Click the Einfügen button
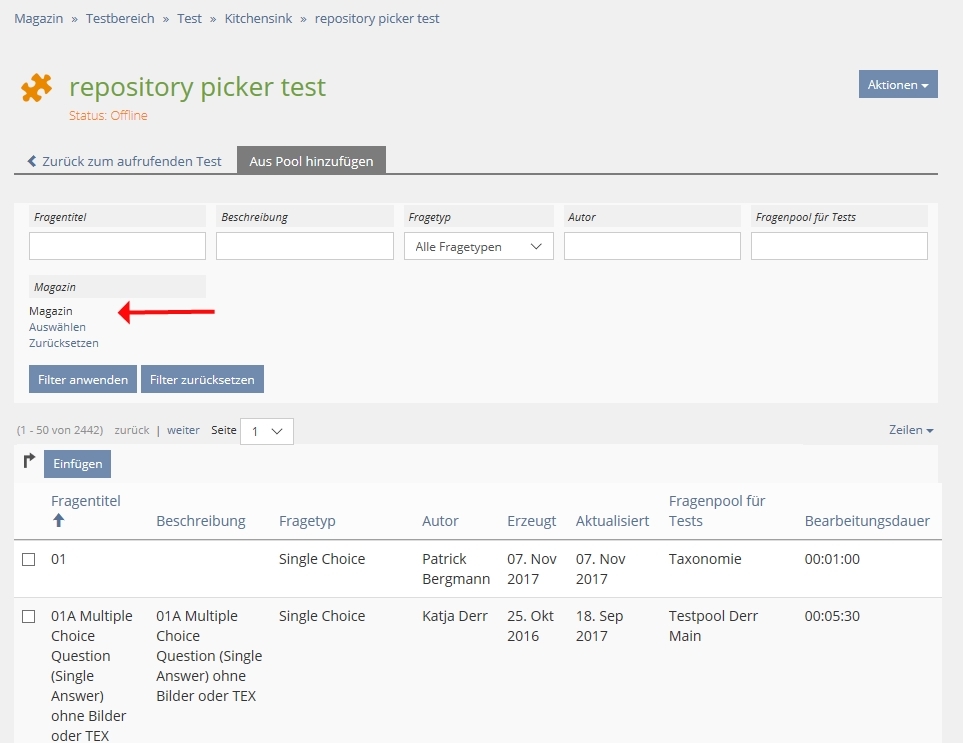Viewport: 963px width, 743px height. [x=77, y=464]
